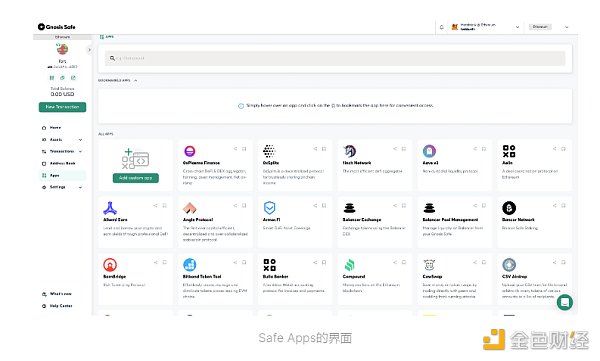Open the connected wallet dropdown
600x361 pixels.
pos(517,27)
